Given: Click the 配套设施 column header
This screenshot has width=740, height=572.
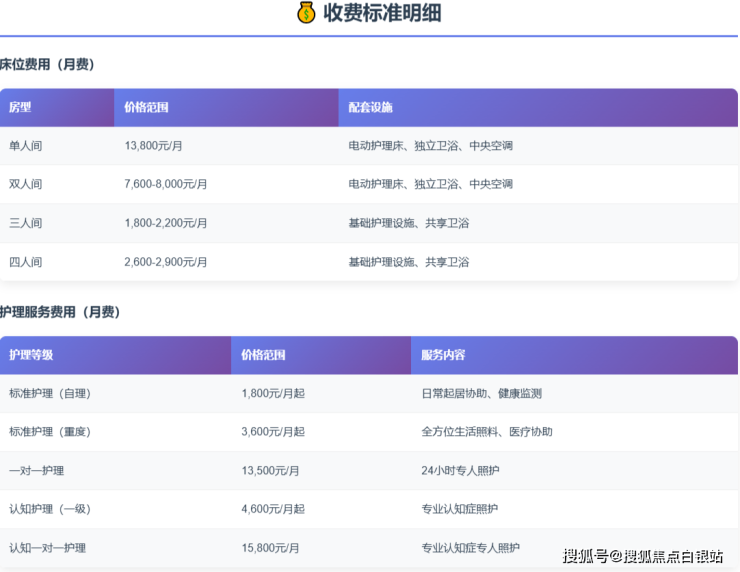Looking at the screenshot, I should [370, 107].
